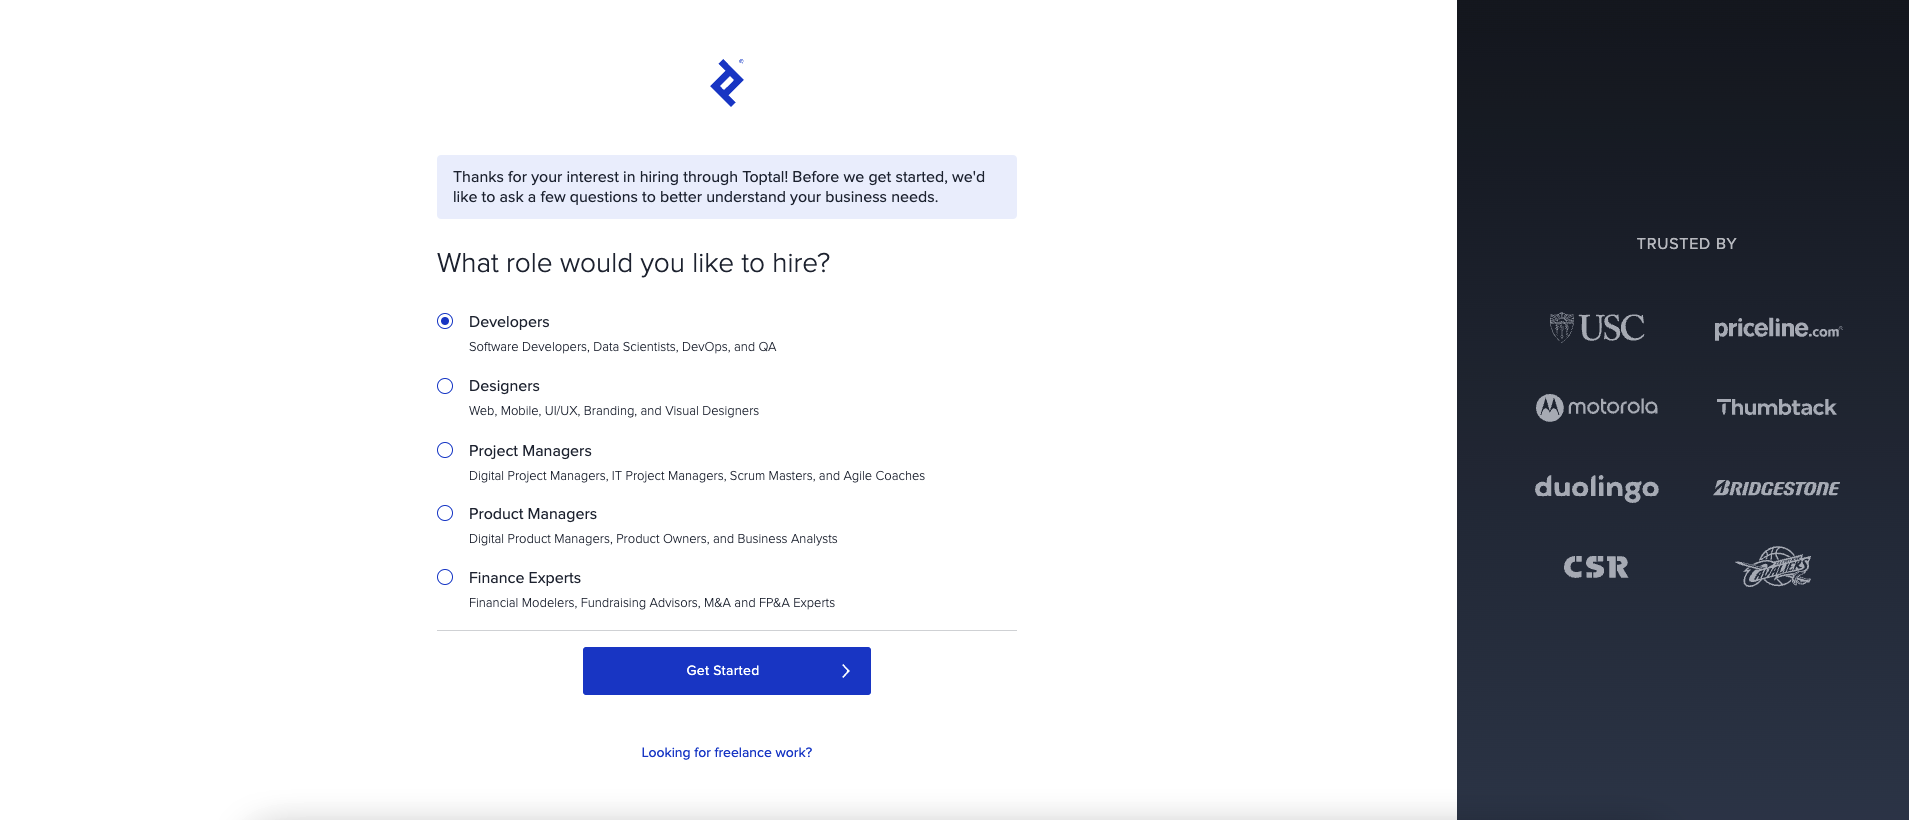Click the Duolingo logo
The image size is (1909, 820).
point(1597,488)
